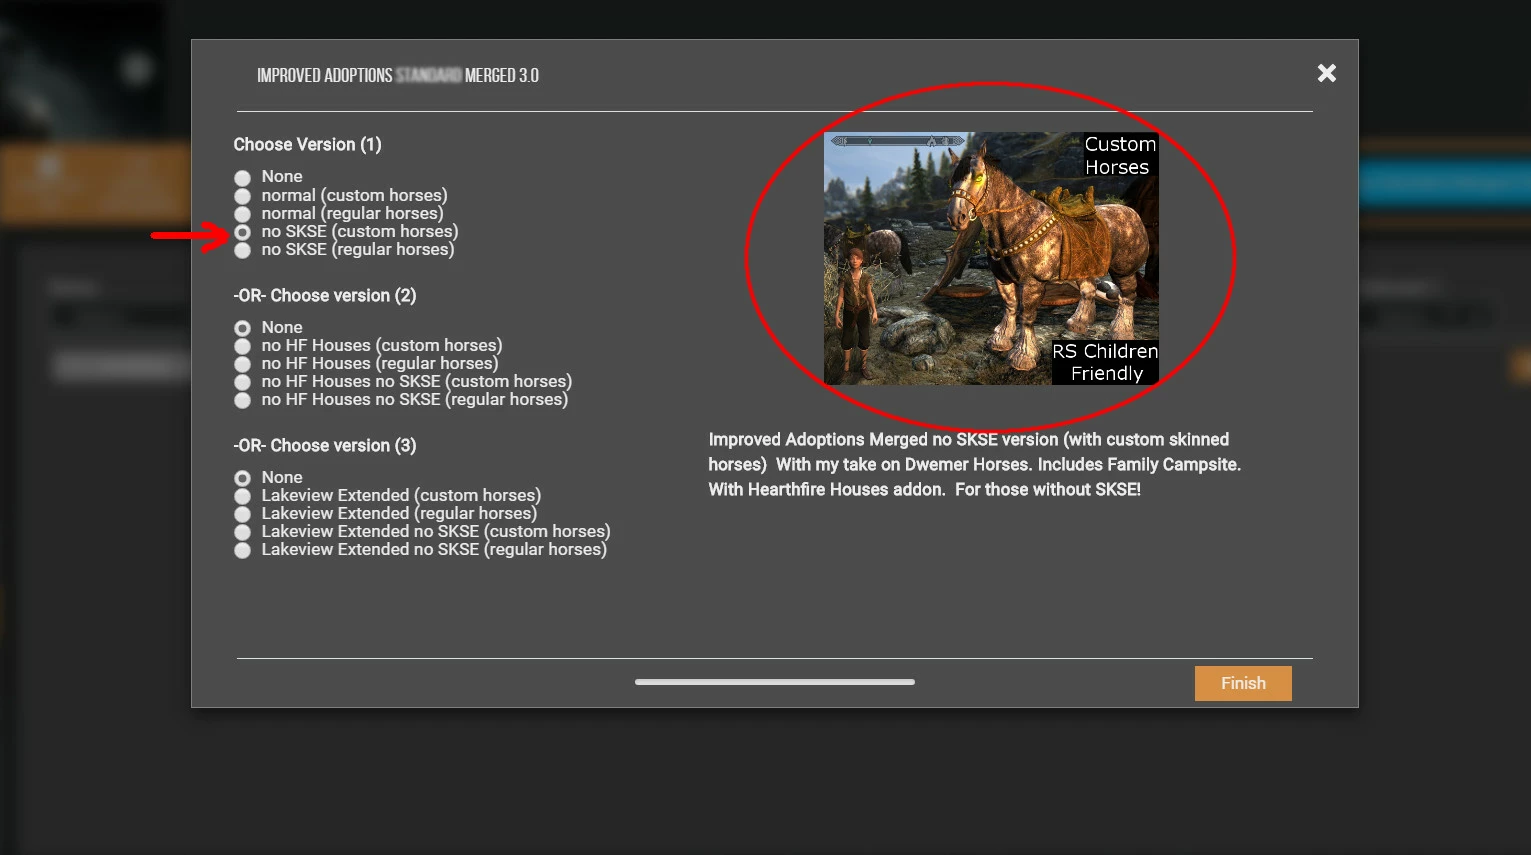Click the installer title Improved Adoptions Merged 3.0
This screenshot has width=1531, height=855.
coord(398,75)
